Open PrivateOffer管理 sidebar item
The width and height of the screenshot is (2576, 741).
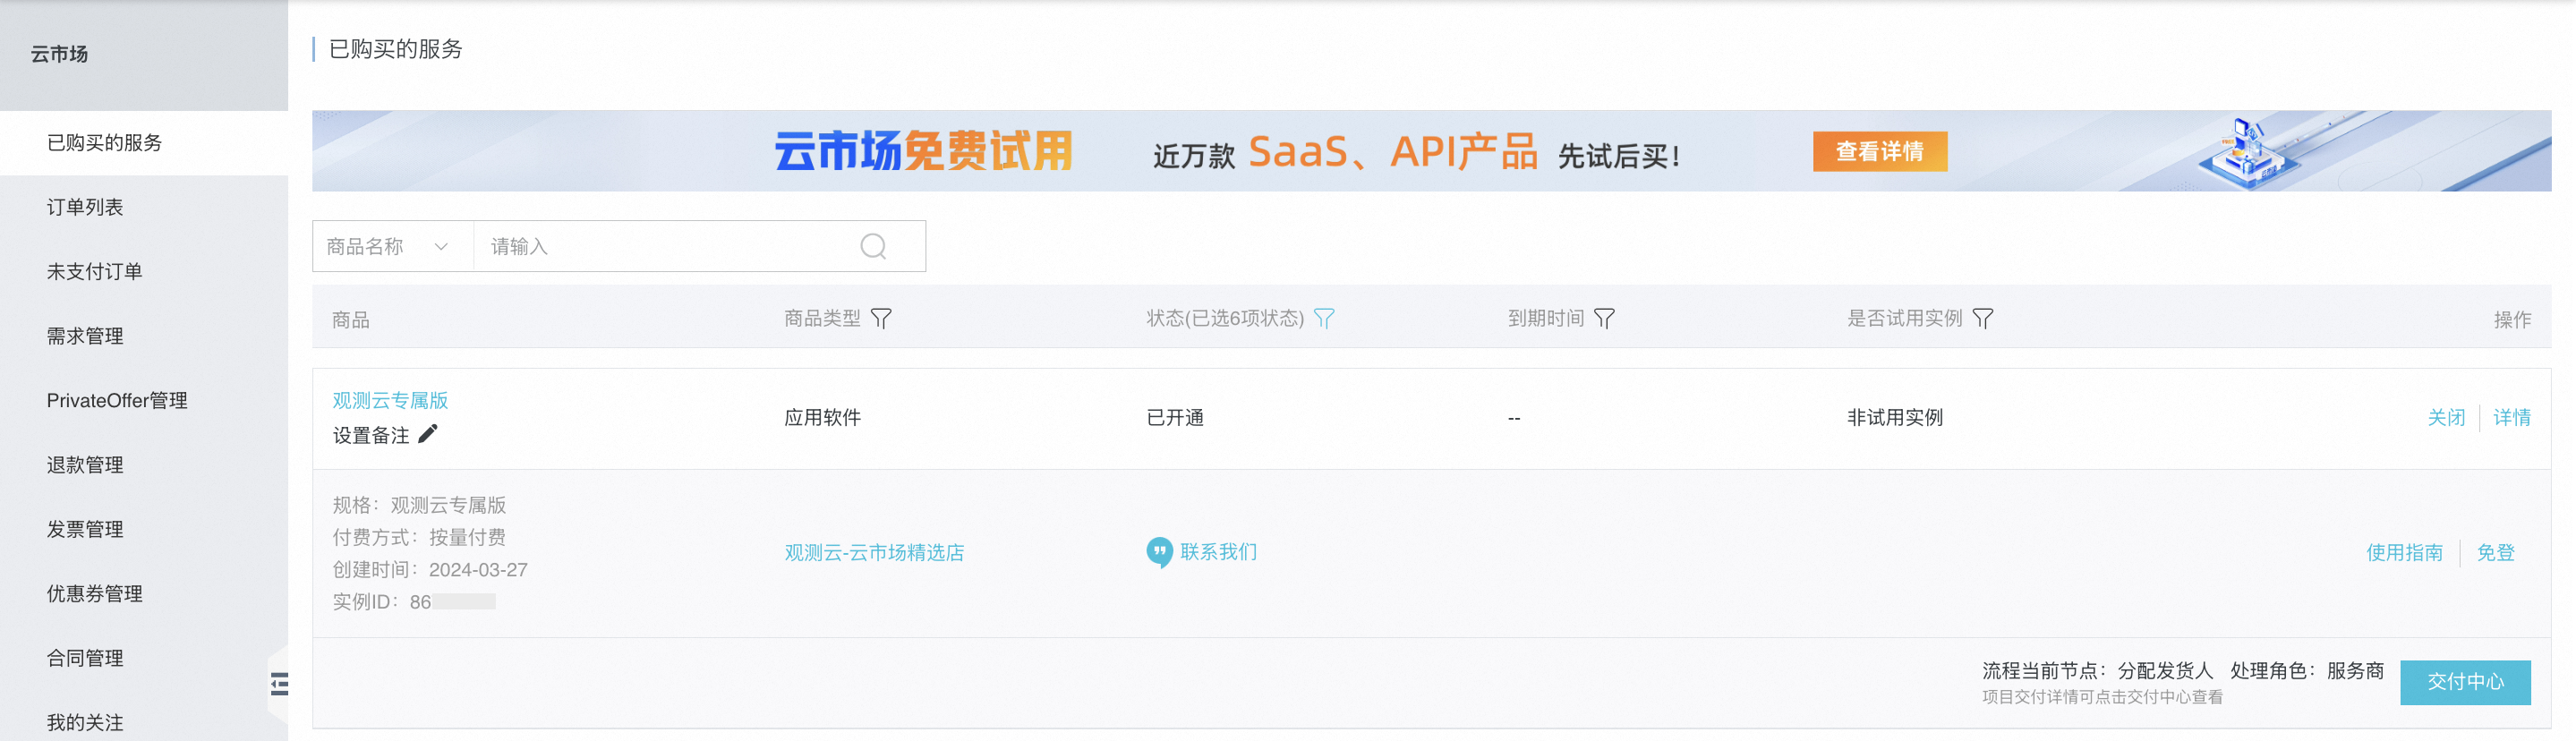pyautogui.click(x=117, y=400)
